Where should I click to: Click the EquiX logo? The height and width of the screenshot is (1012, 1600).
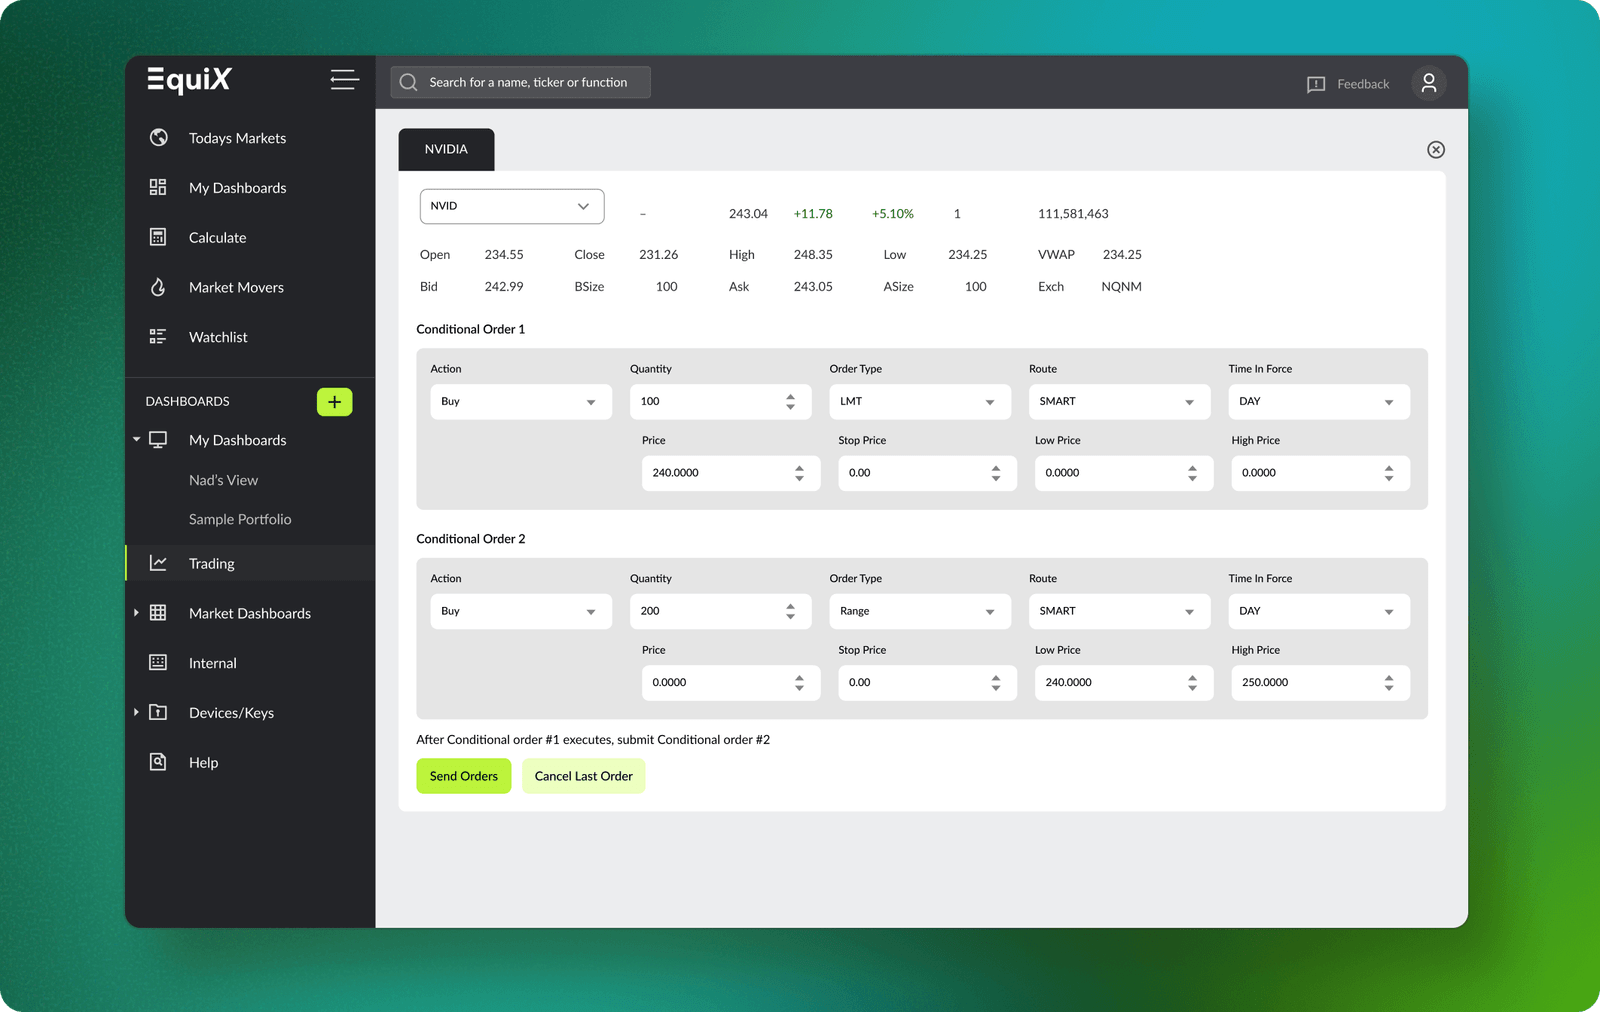(190, 79)
